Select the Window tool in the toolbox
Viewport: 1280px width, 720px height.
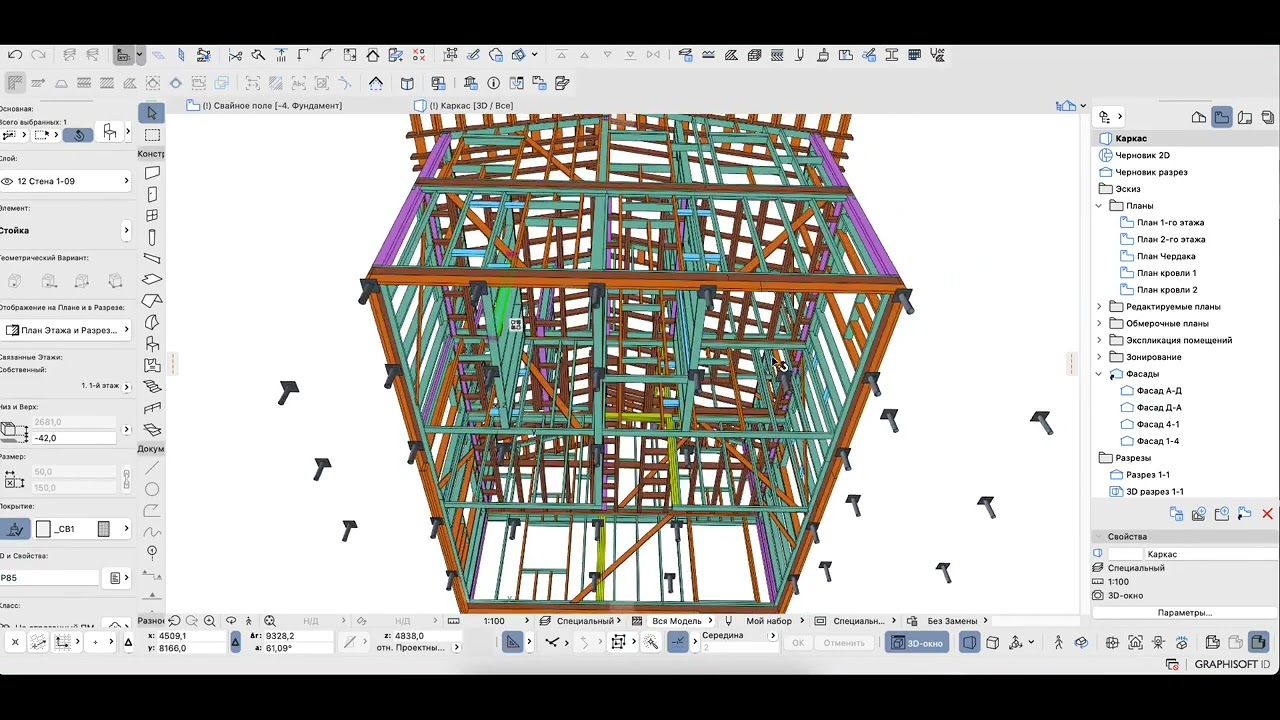[152, 215]
